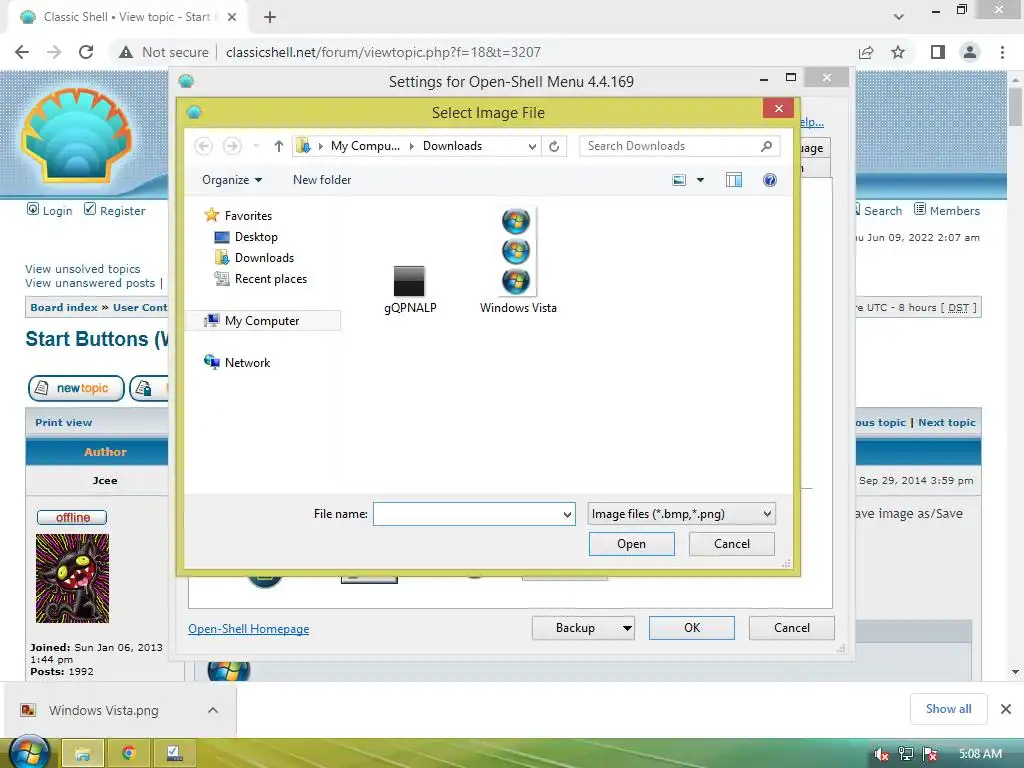Open a new Chrome tab
Image resolution: width=1024 pixels, height=768 pixels.
(270, 17)
